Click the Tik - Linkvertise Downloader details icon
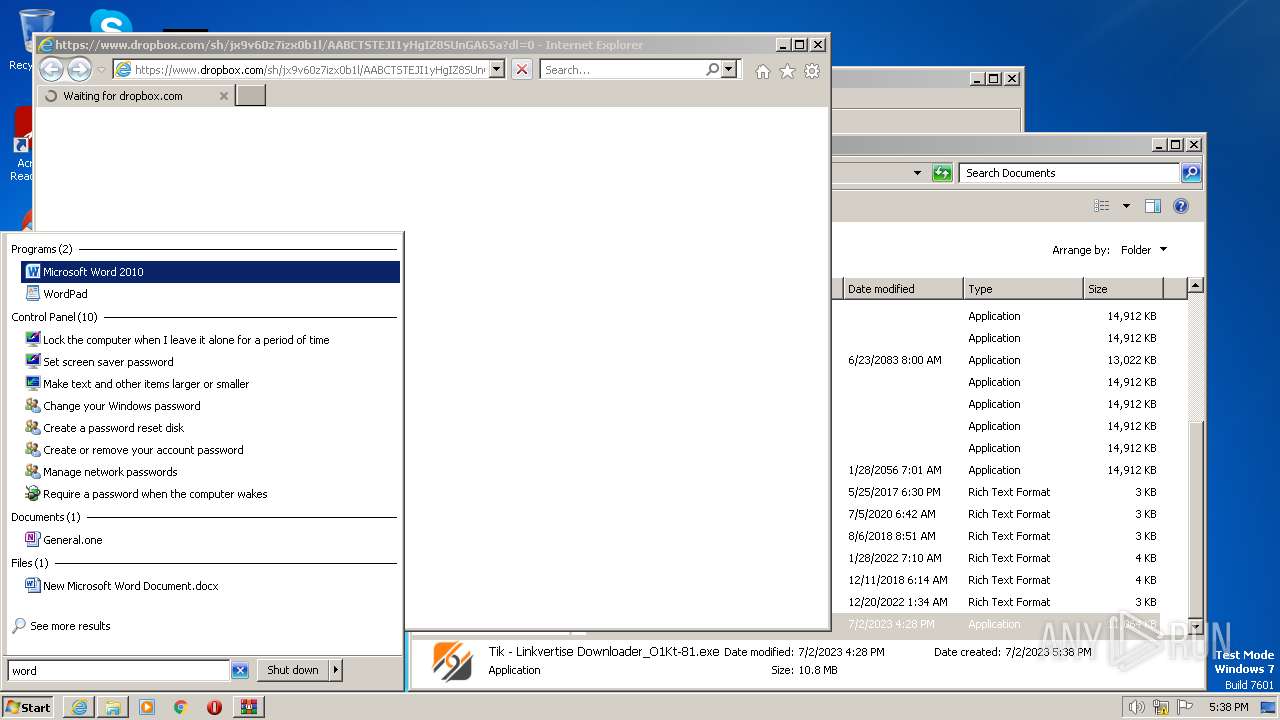1280x720 pixels. (452, 661)
